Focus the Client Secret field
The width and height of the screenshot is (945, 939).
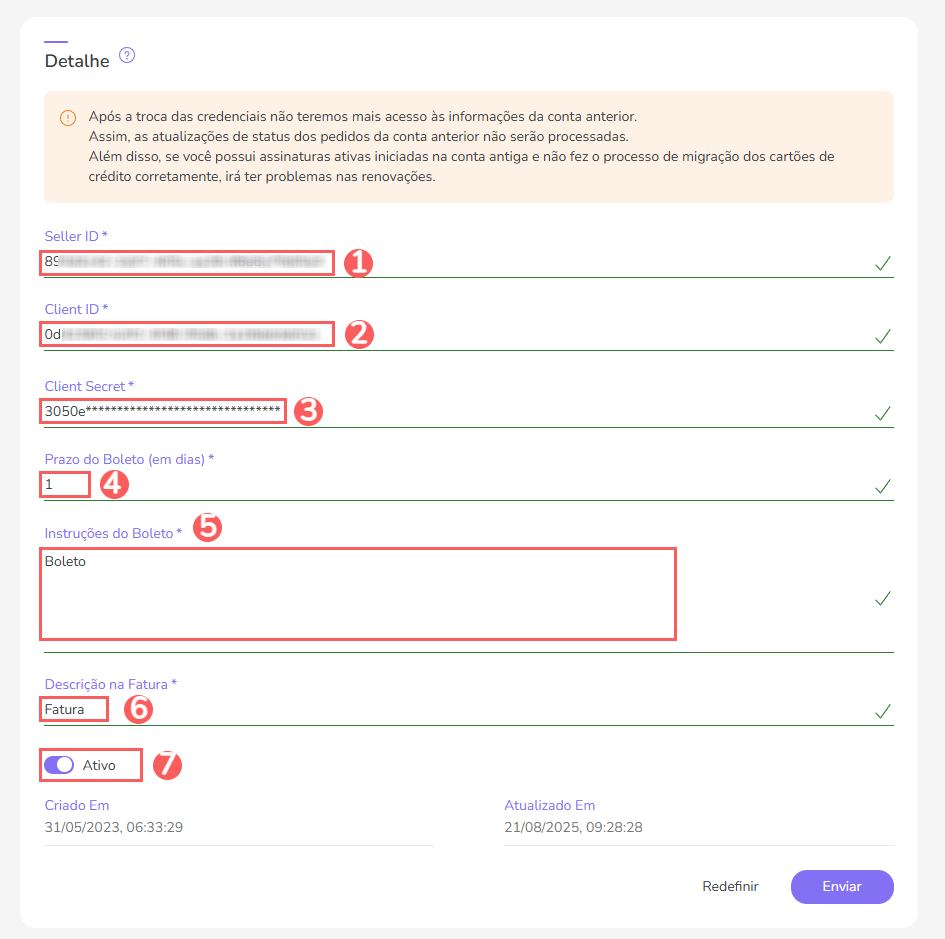[x=160, y=410]
